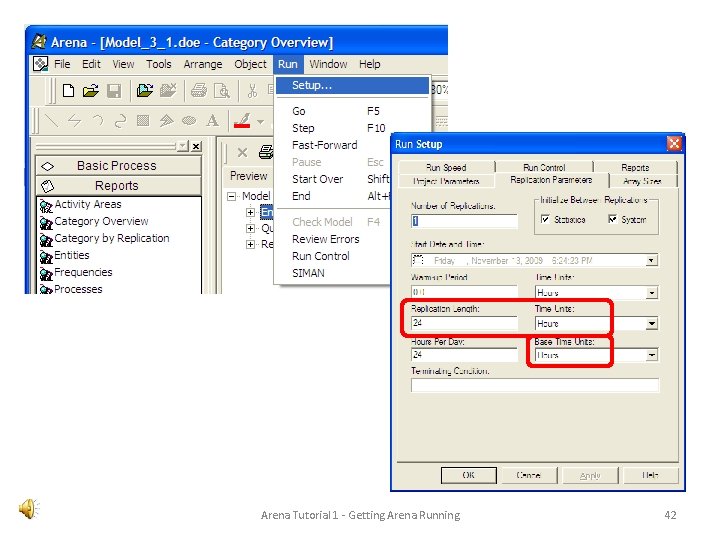Switch to the Run Control tab
The width and height of the screenshot is (720, 540).
[544, 168]
